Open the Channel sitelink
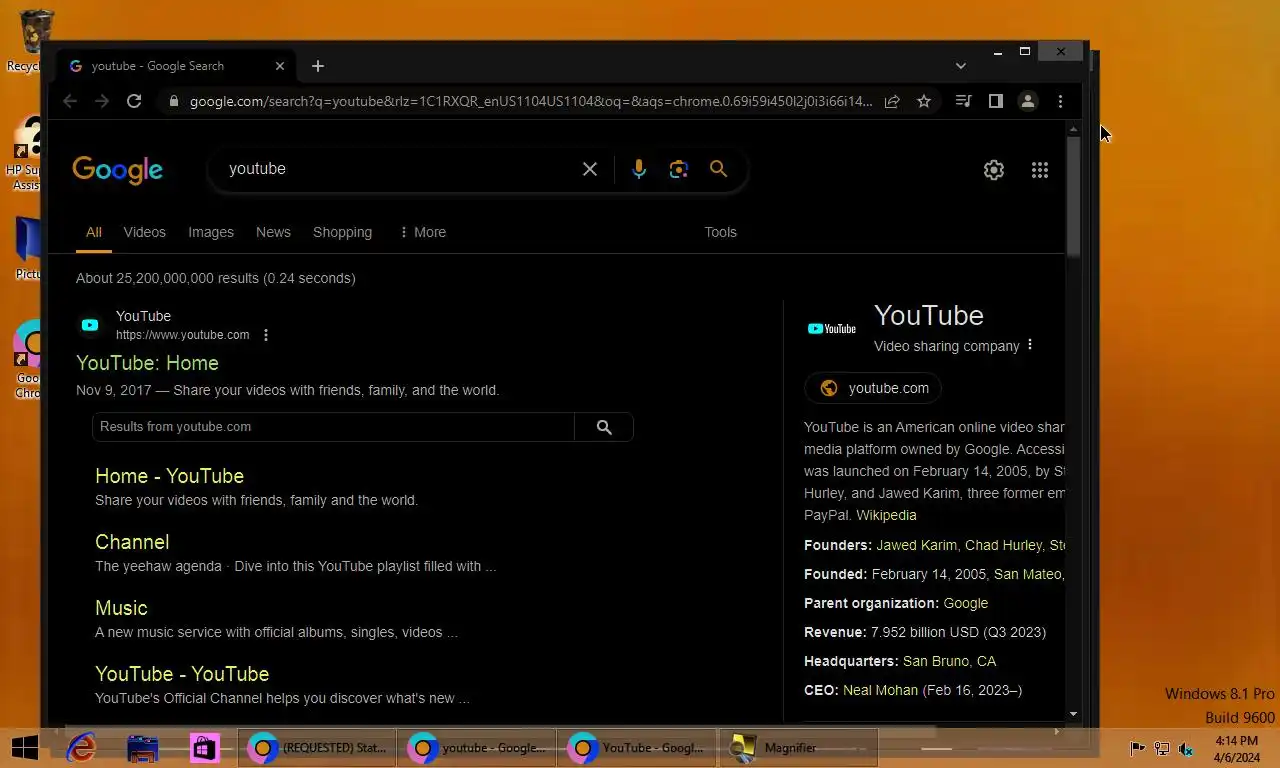 [x=132, y=542]
